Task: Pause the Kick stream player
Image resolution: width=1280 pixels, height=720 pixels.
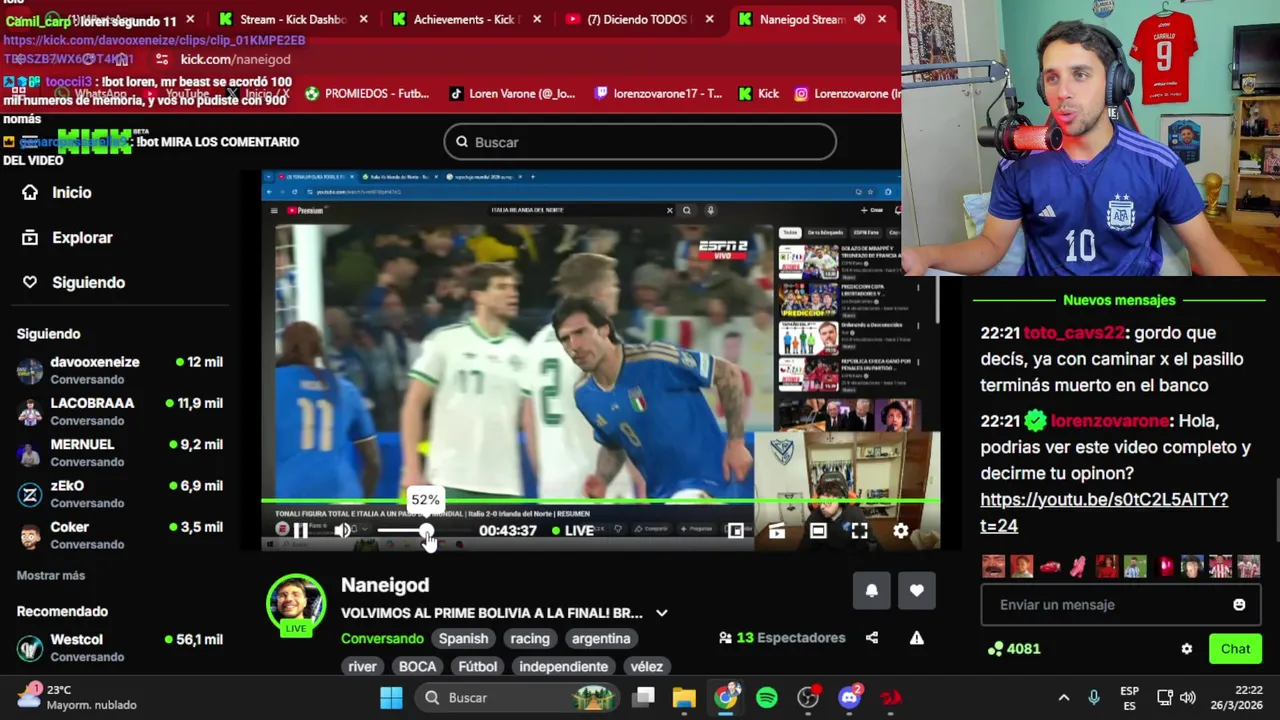Action: 300,531
